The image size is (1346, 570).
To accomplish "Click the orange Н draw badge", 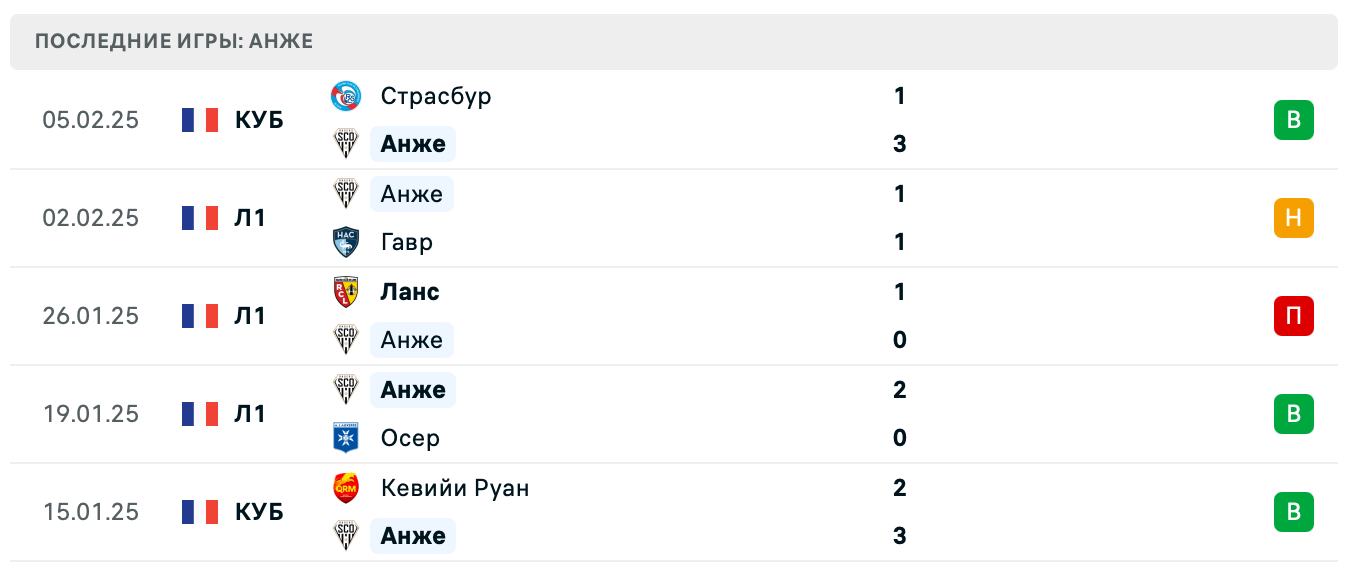I will pyautogui.click(x=1293, y=218).
